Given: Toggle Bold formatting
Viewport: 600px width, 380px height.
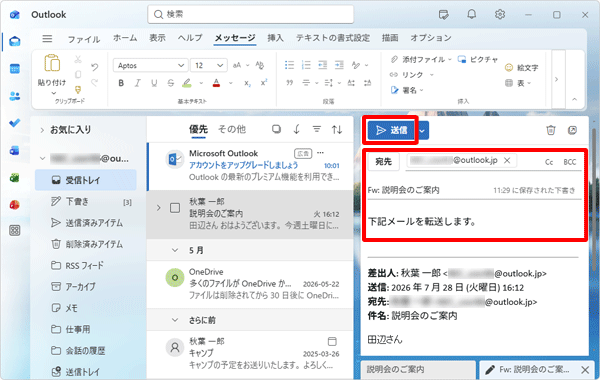Looking at the screenshot, I should 121,83.
